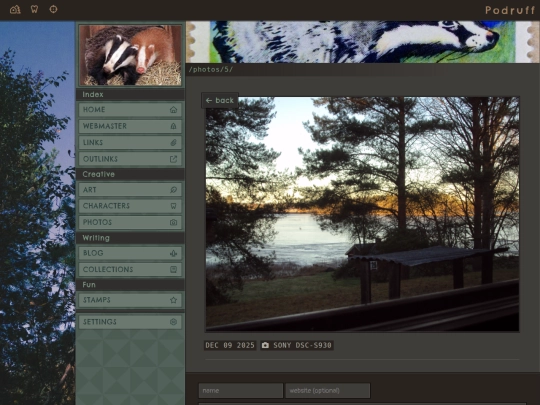Click the two badgers sidebar image
540x405 pixels.
tap(130, 55)
